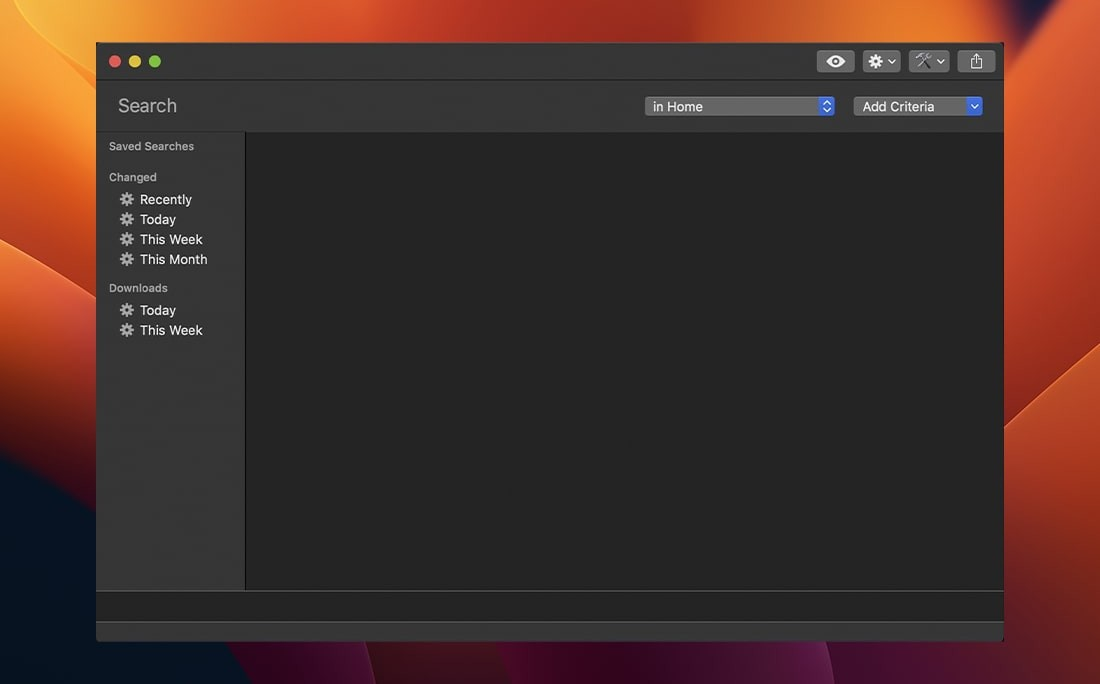Select This Month saved search
This screenshot has height=684, width=1100.
(175, 259)
